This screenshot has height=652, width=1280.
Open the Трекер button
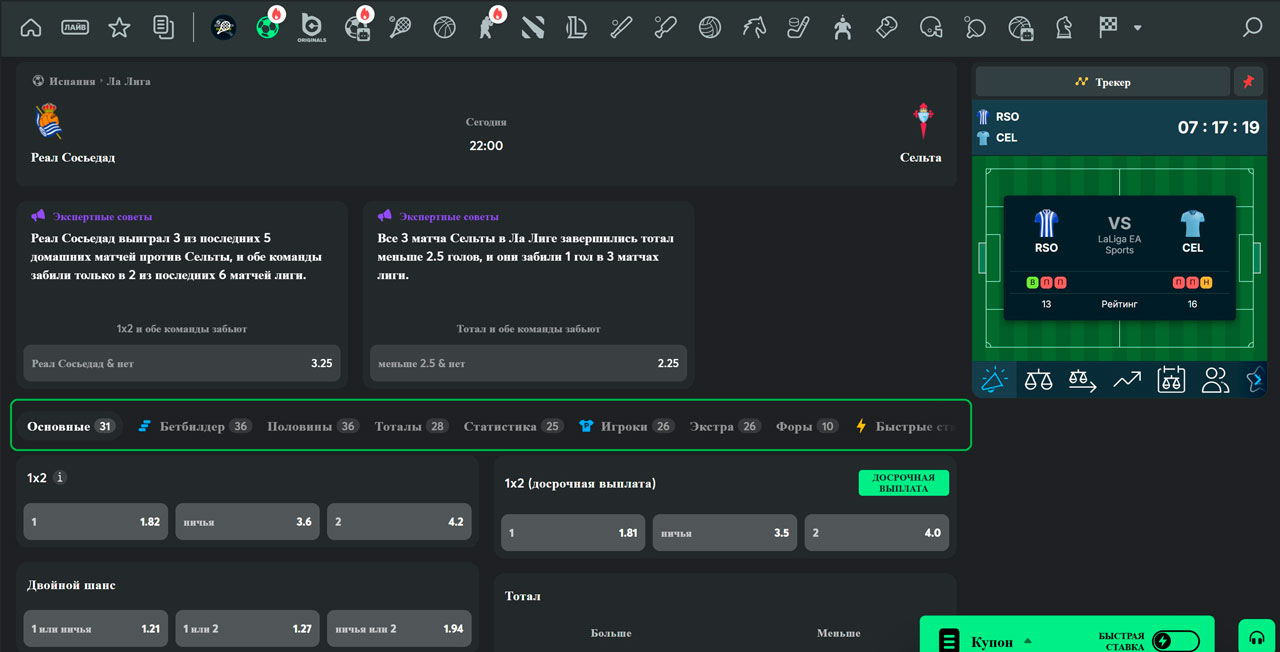(1103, 82)
